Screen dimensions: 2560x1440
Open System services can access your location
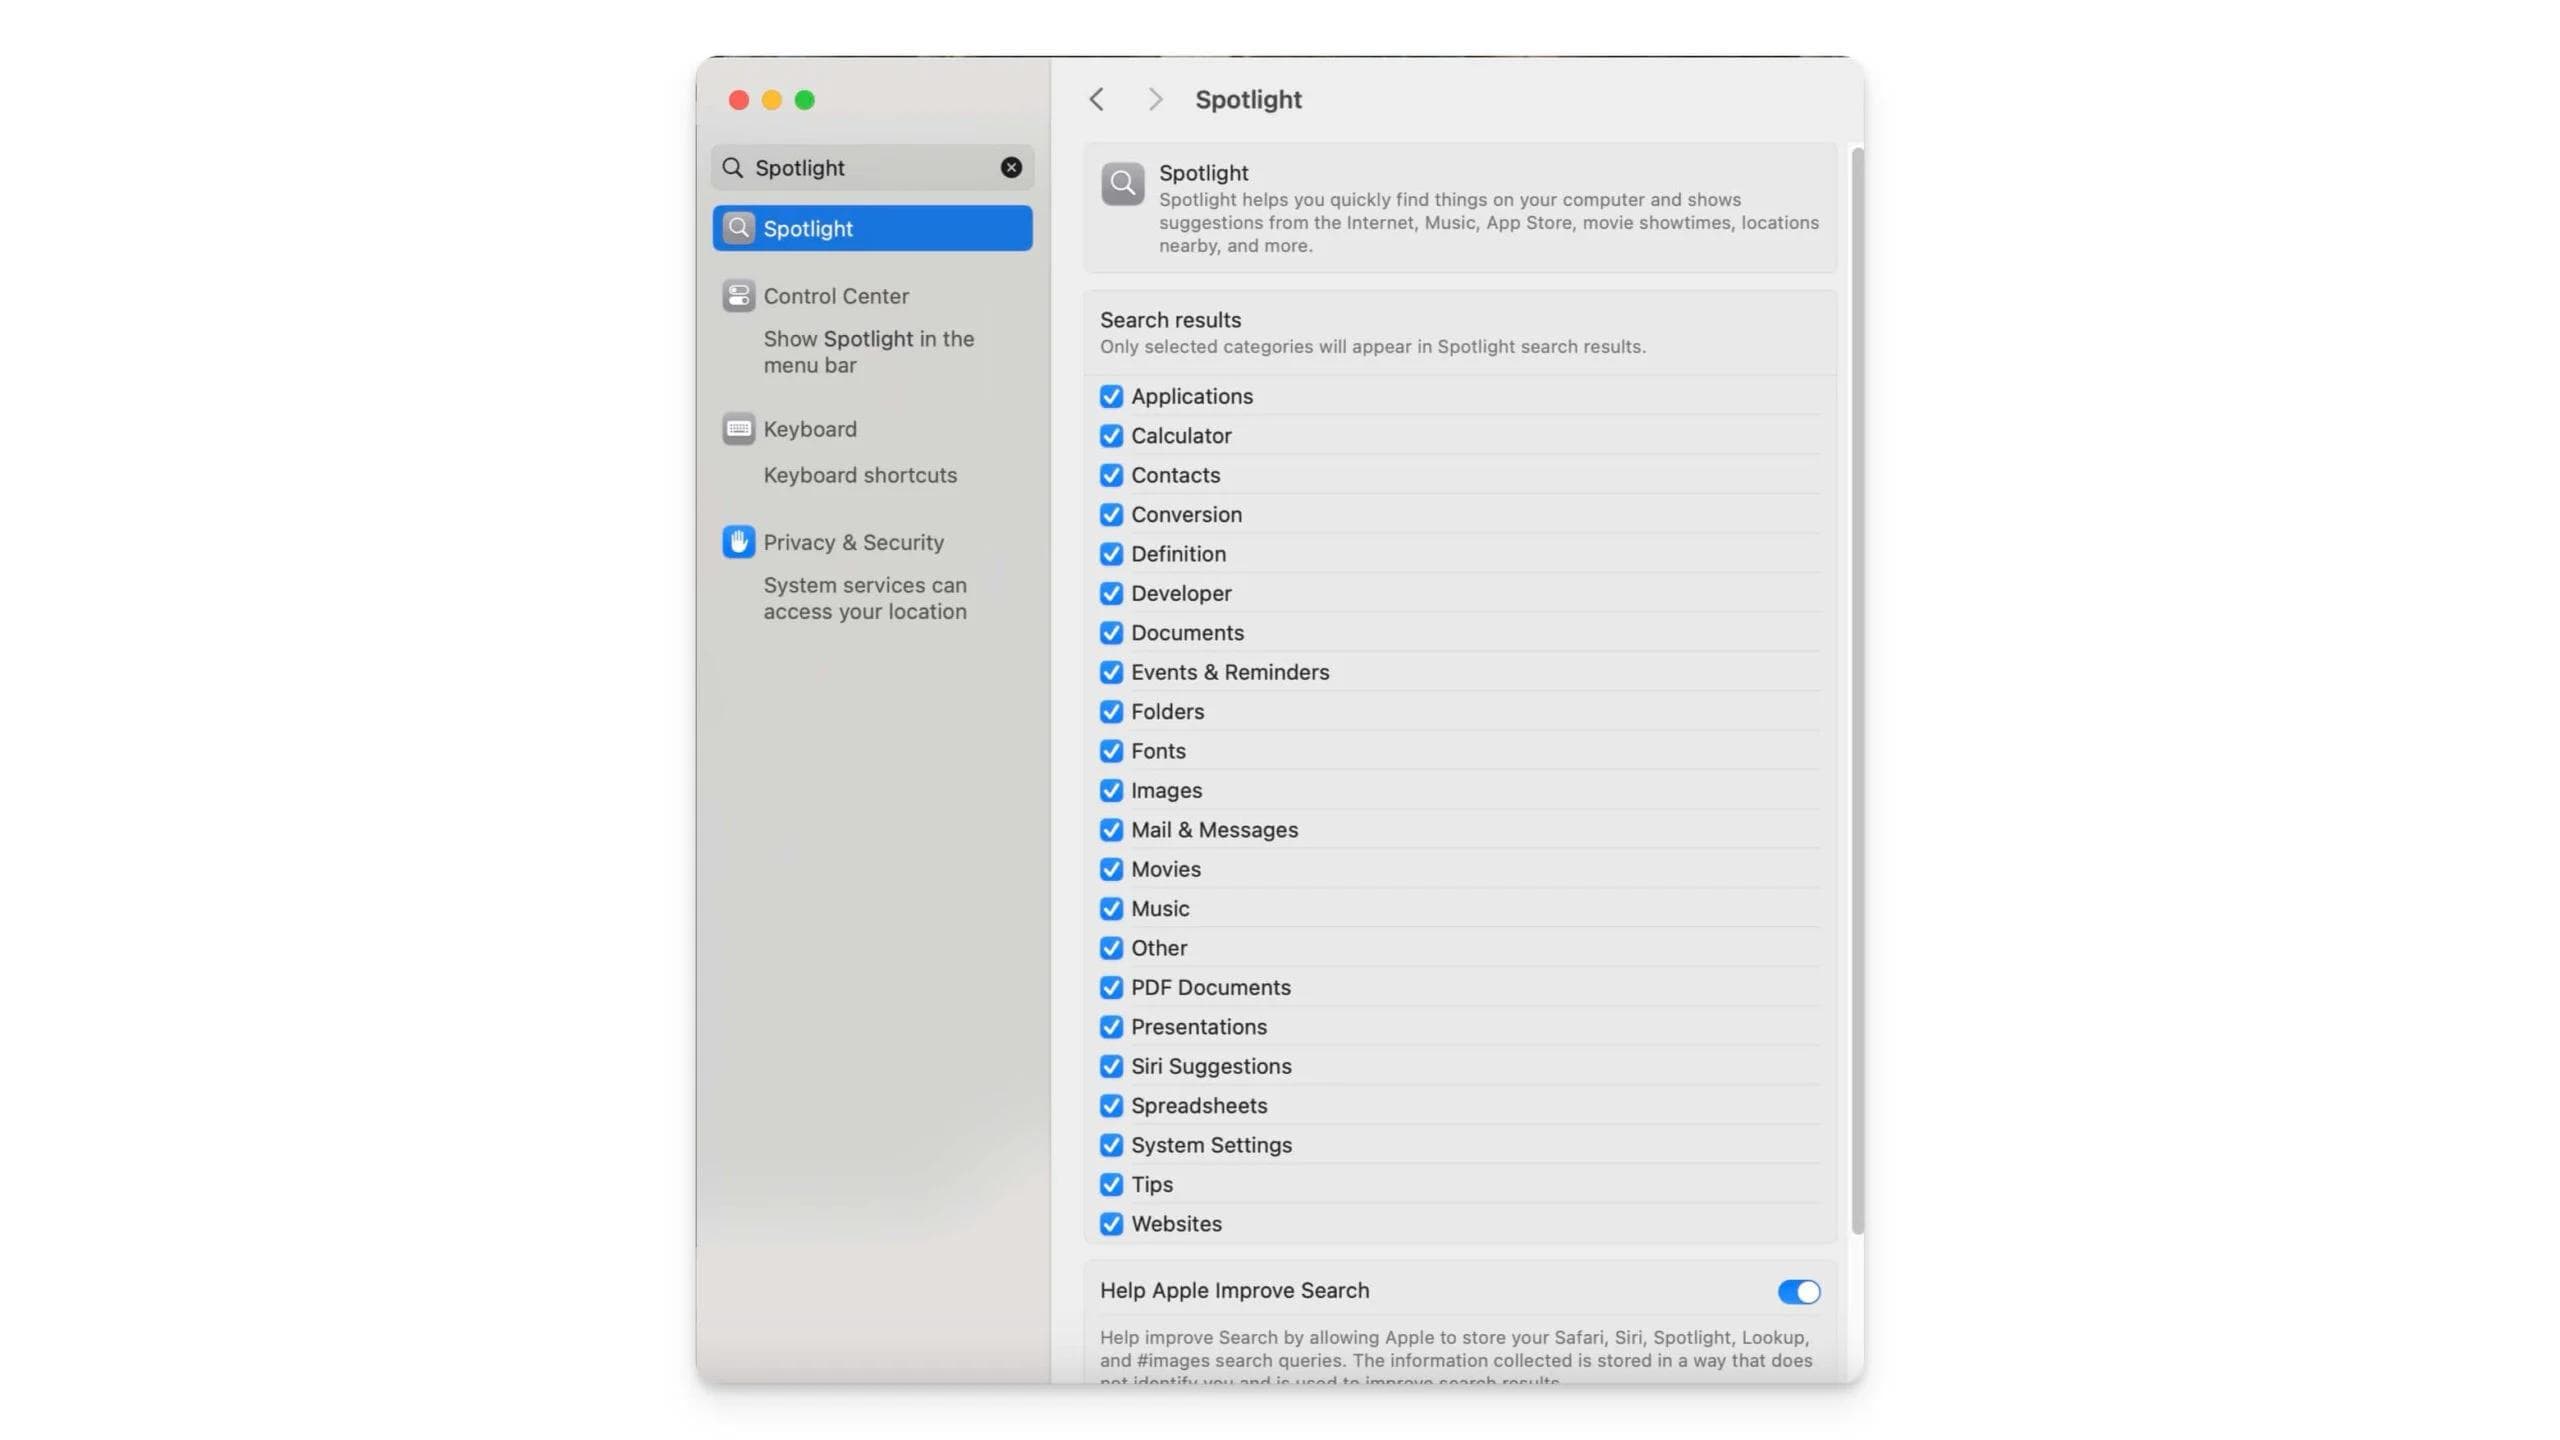click(865, 598)
